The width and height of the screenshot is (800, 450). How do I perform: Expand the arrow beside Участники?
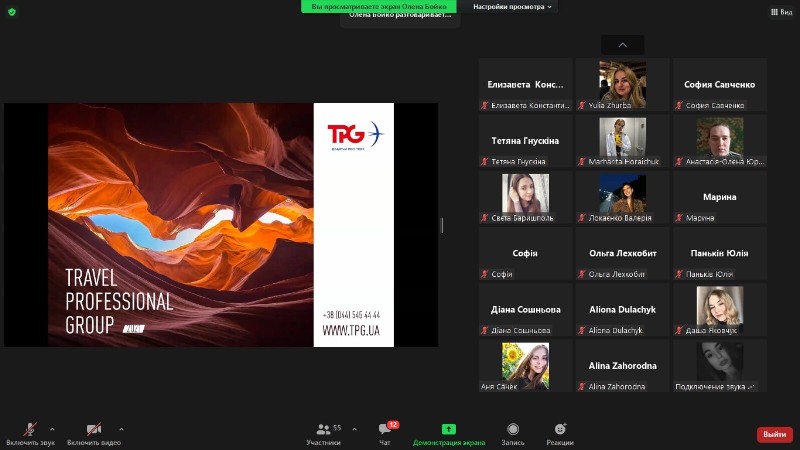point(355,430)
